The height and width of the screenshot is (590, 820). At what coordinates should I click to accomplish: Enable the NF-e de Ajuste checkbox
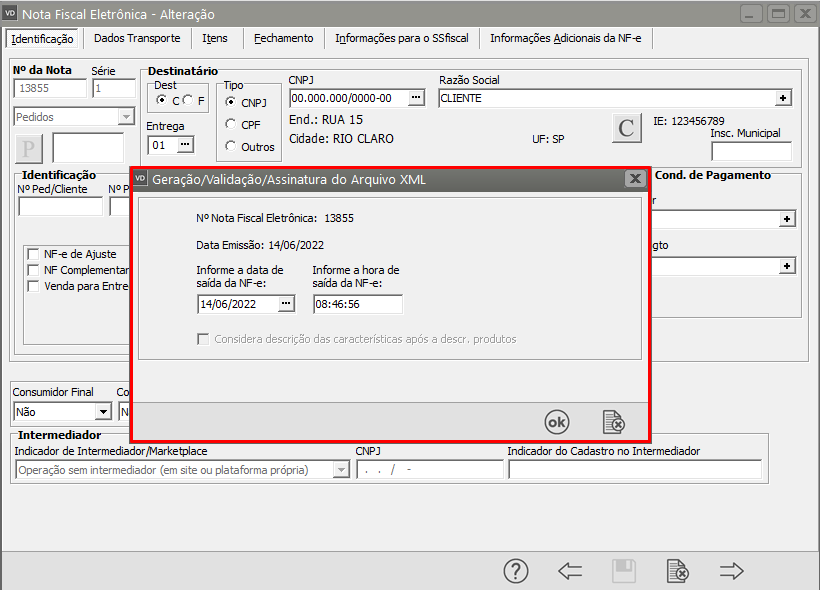34,254
